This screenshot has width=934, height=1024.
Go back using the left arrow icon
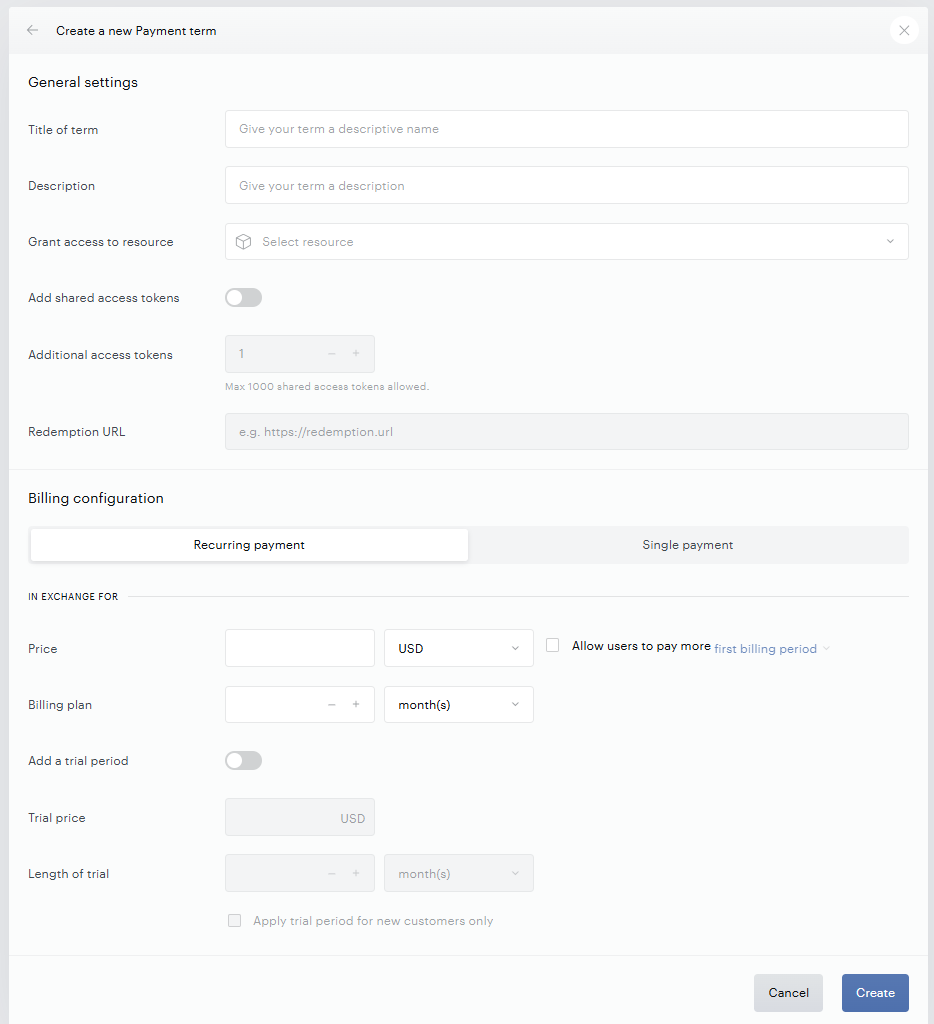tap(32, 30)
